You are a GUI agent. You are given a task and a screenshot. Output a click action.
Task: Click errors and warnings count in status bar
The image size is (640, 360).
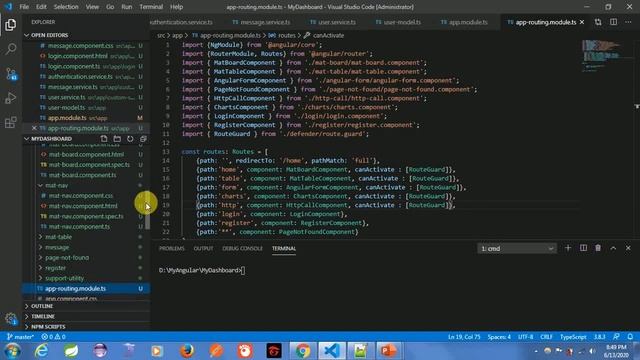pos(53,337)
